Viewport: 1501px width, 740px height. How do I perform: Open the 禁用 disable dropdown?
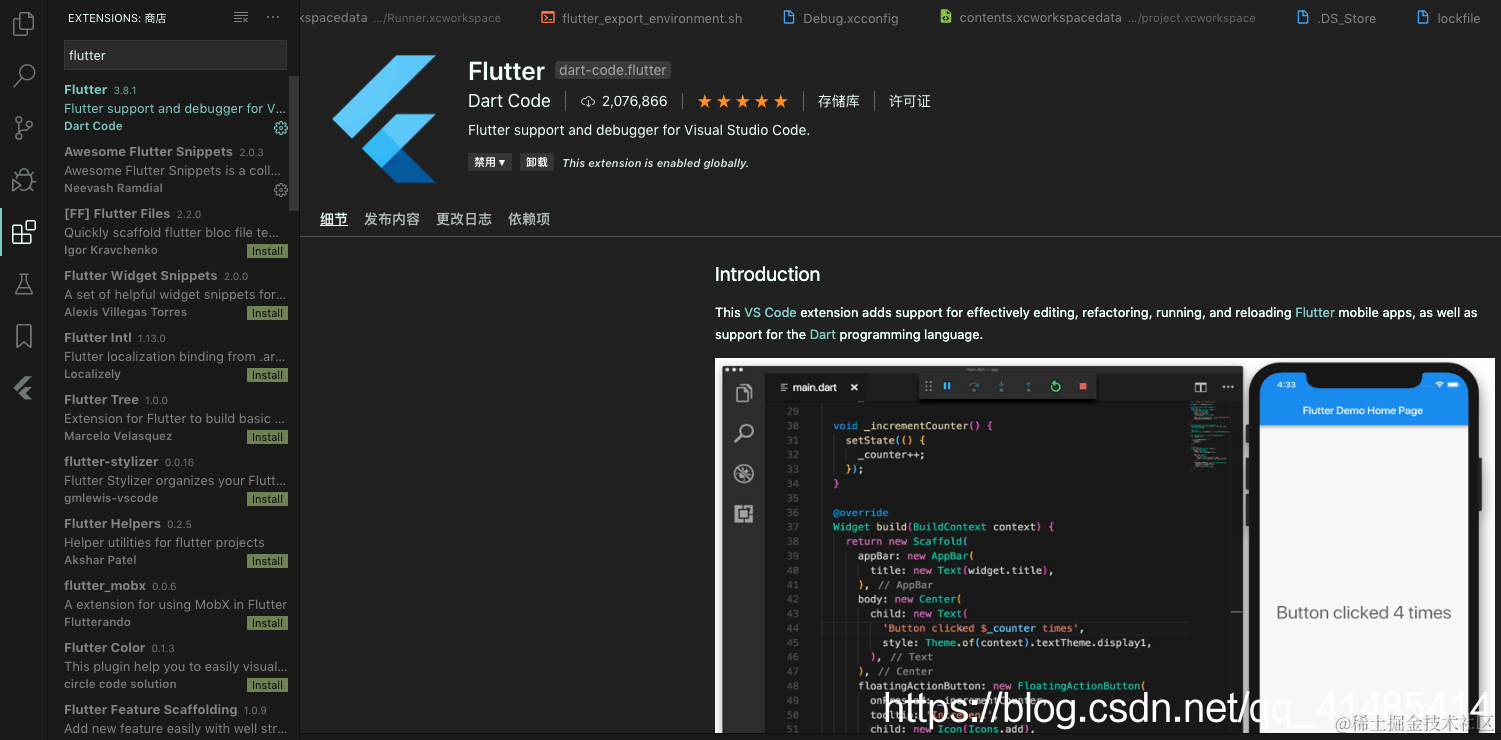(x=490, y=162)
